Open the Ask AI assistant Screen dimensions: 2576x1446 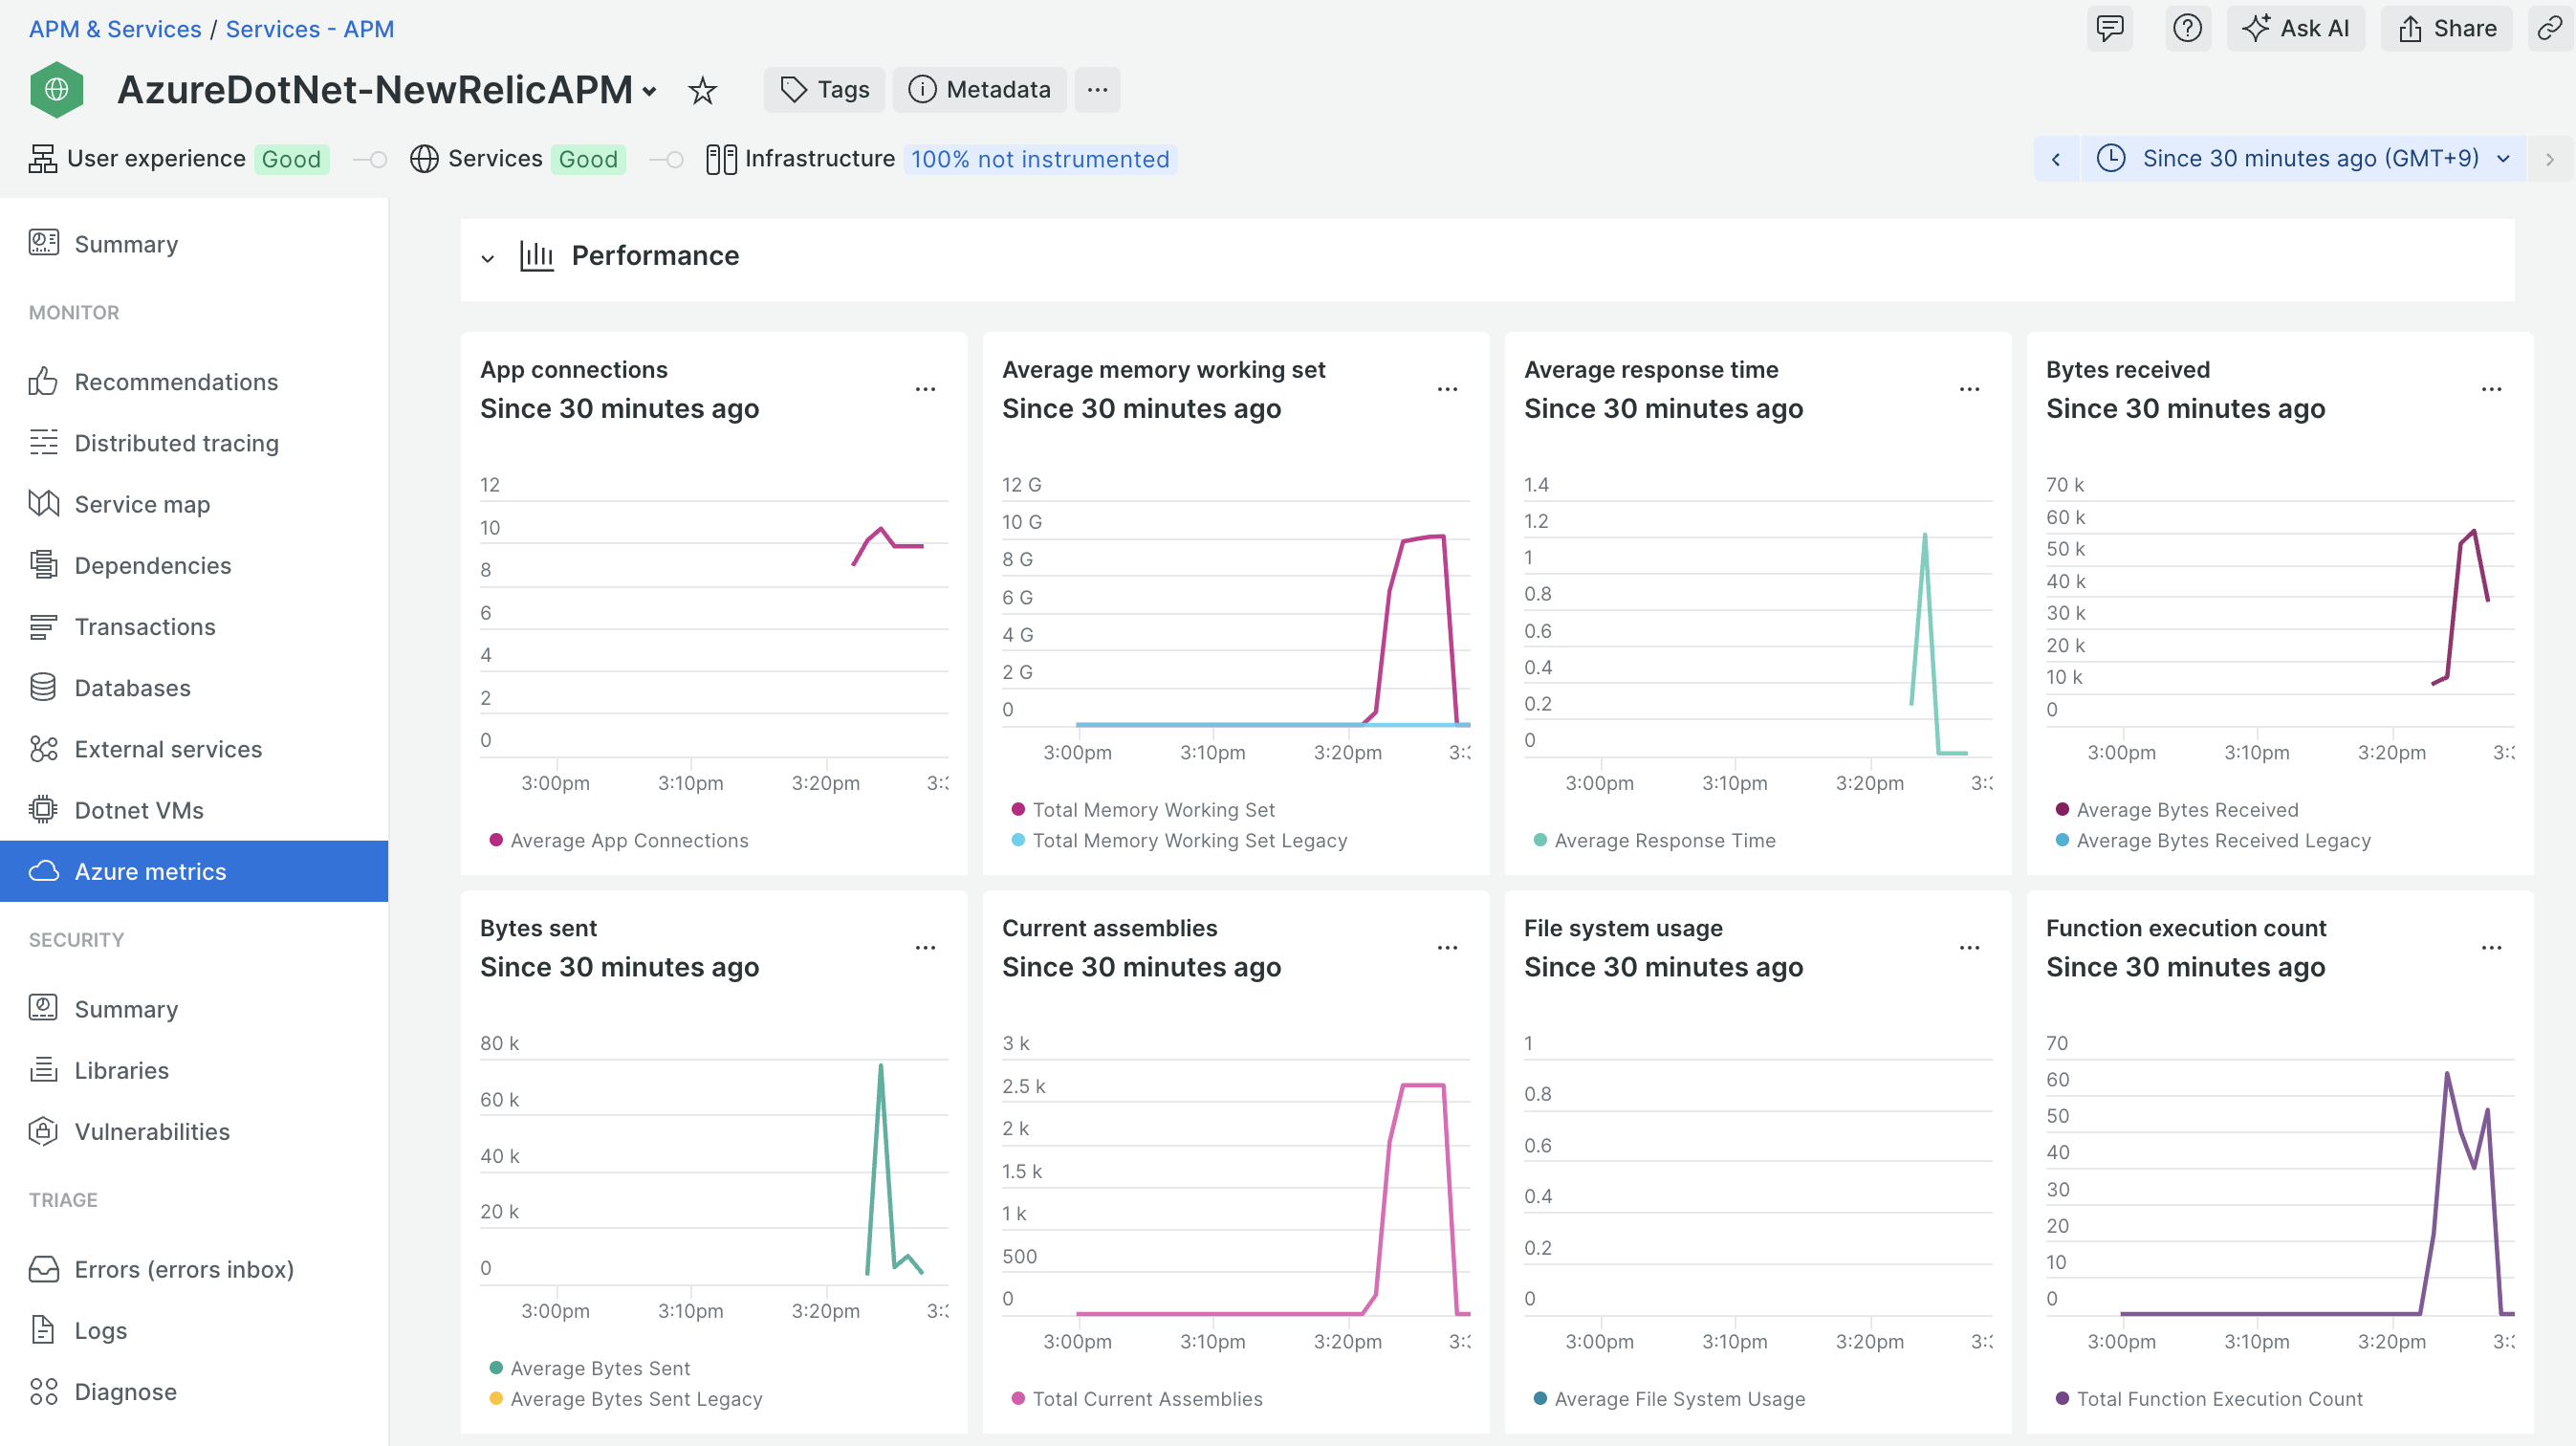(2296, 28)
